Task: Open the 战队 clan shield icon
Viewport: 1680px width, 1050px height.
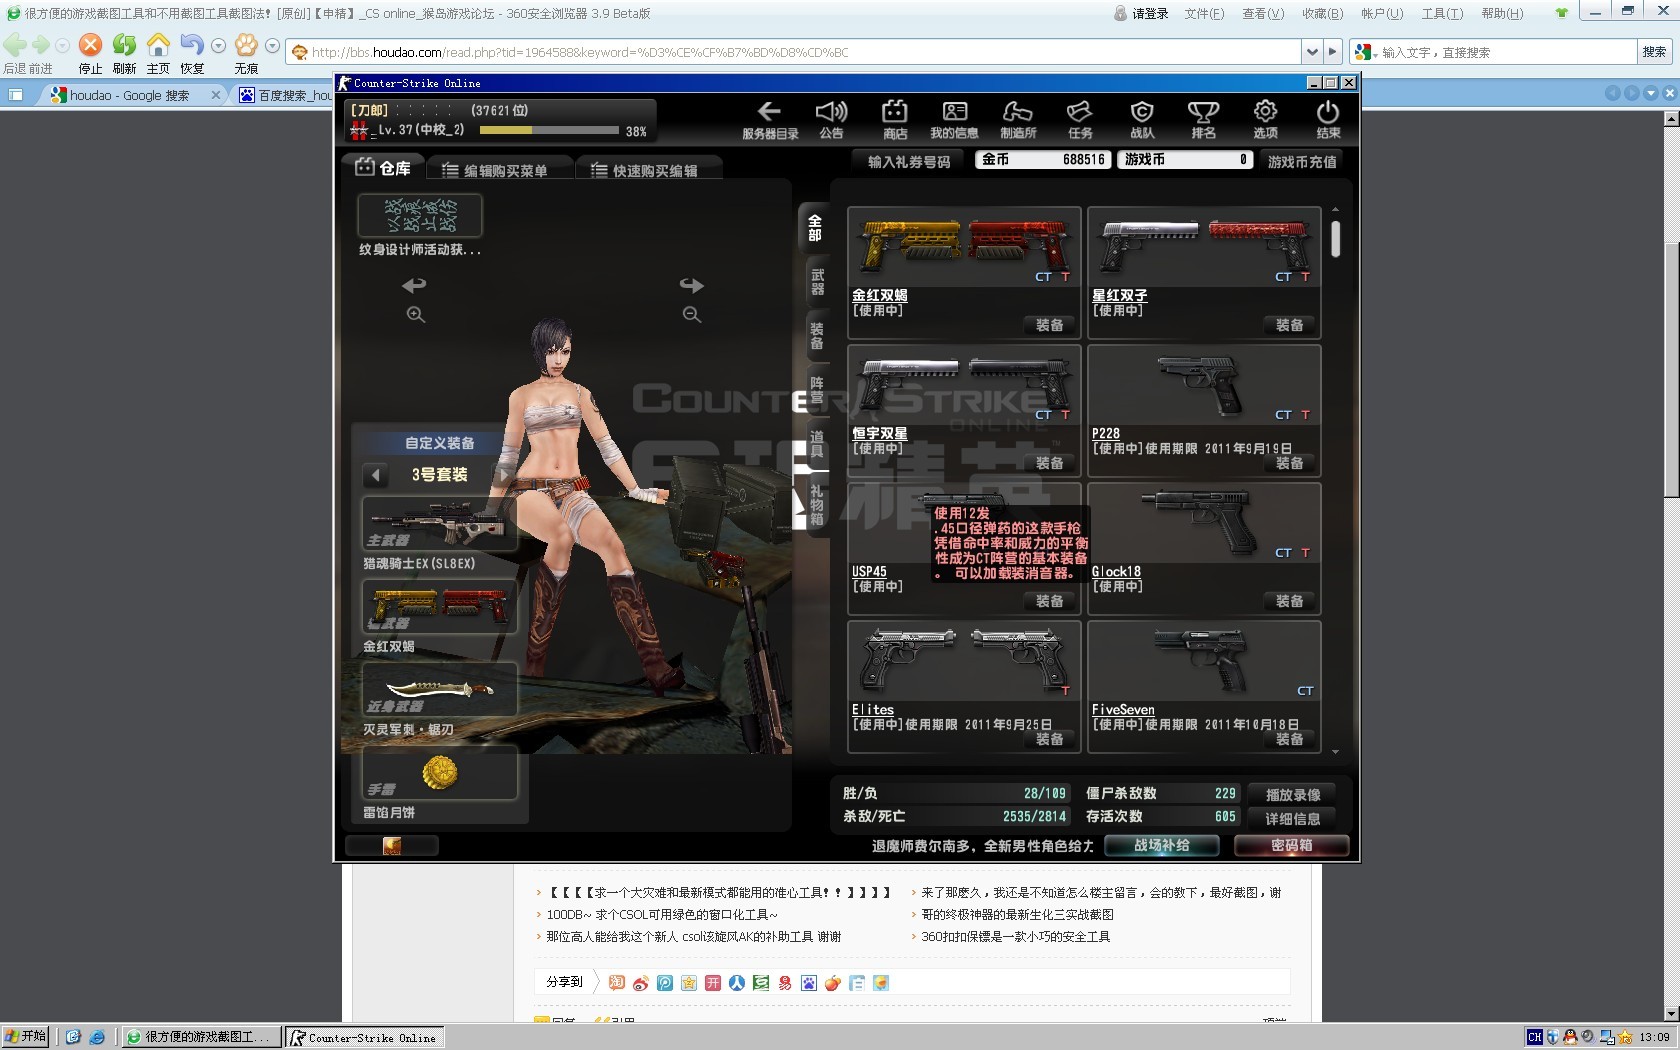Action: pyautogui.click(x=1142, y=111)
